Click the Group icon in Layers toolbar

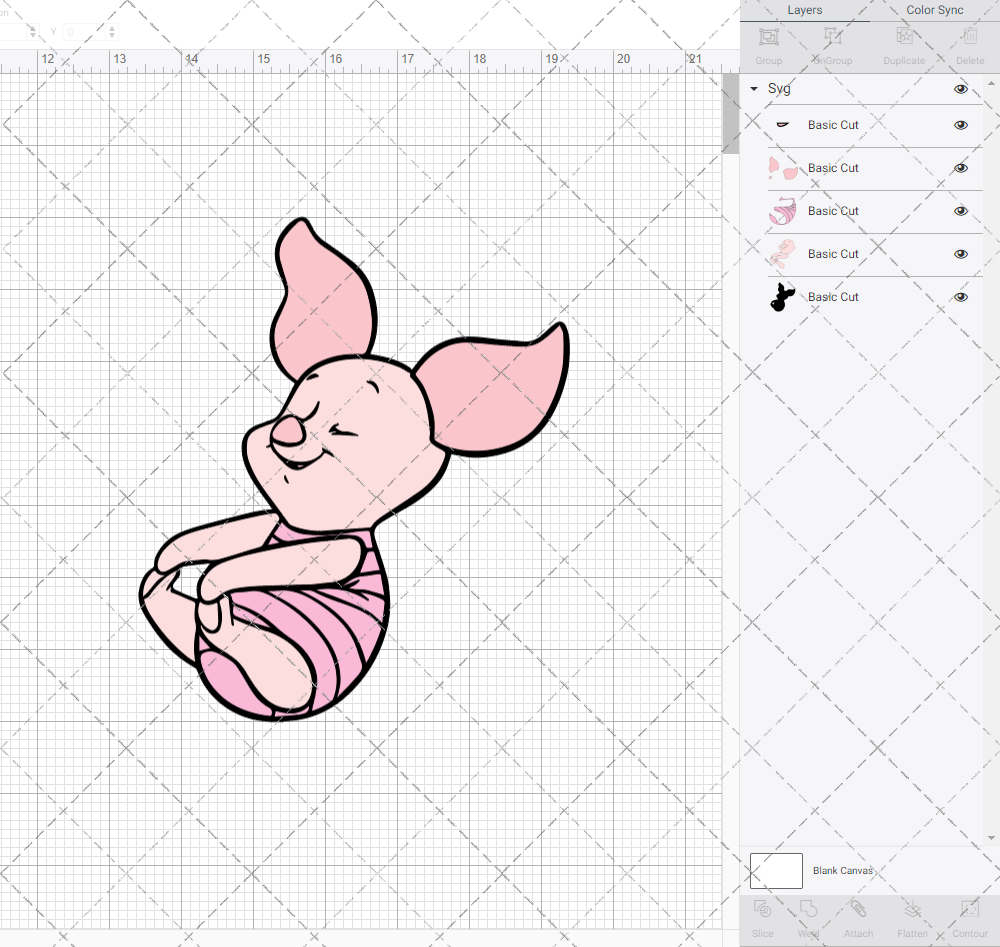click(x=768, y=37)
